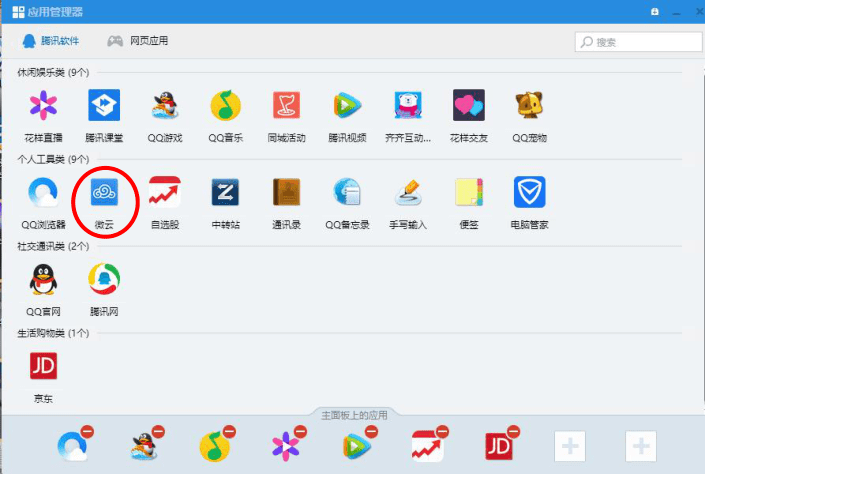Remove QQ游戏 from the main panel
The width and height of the screenshot is (860, 484).
coord(159,432)
